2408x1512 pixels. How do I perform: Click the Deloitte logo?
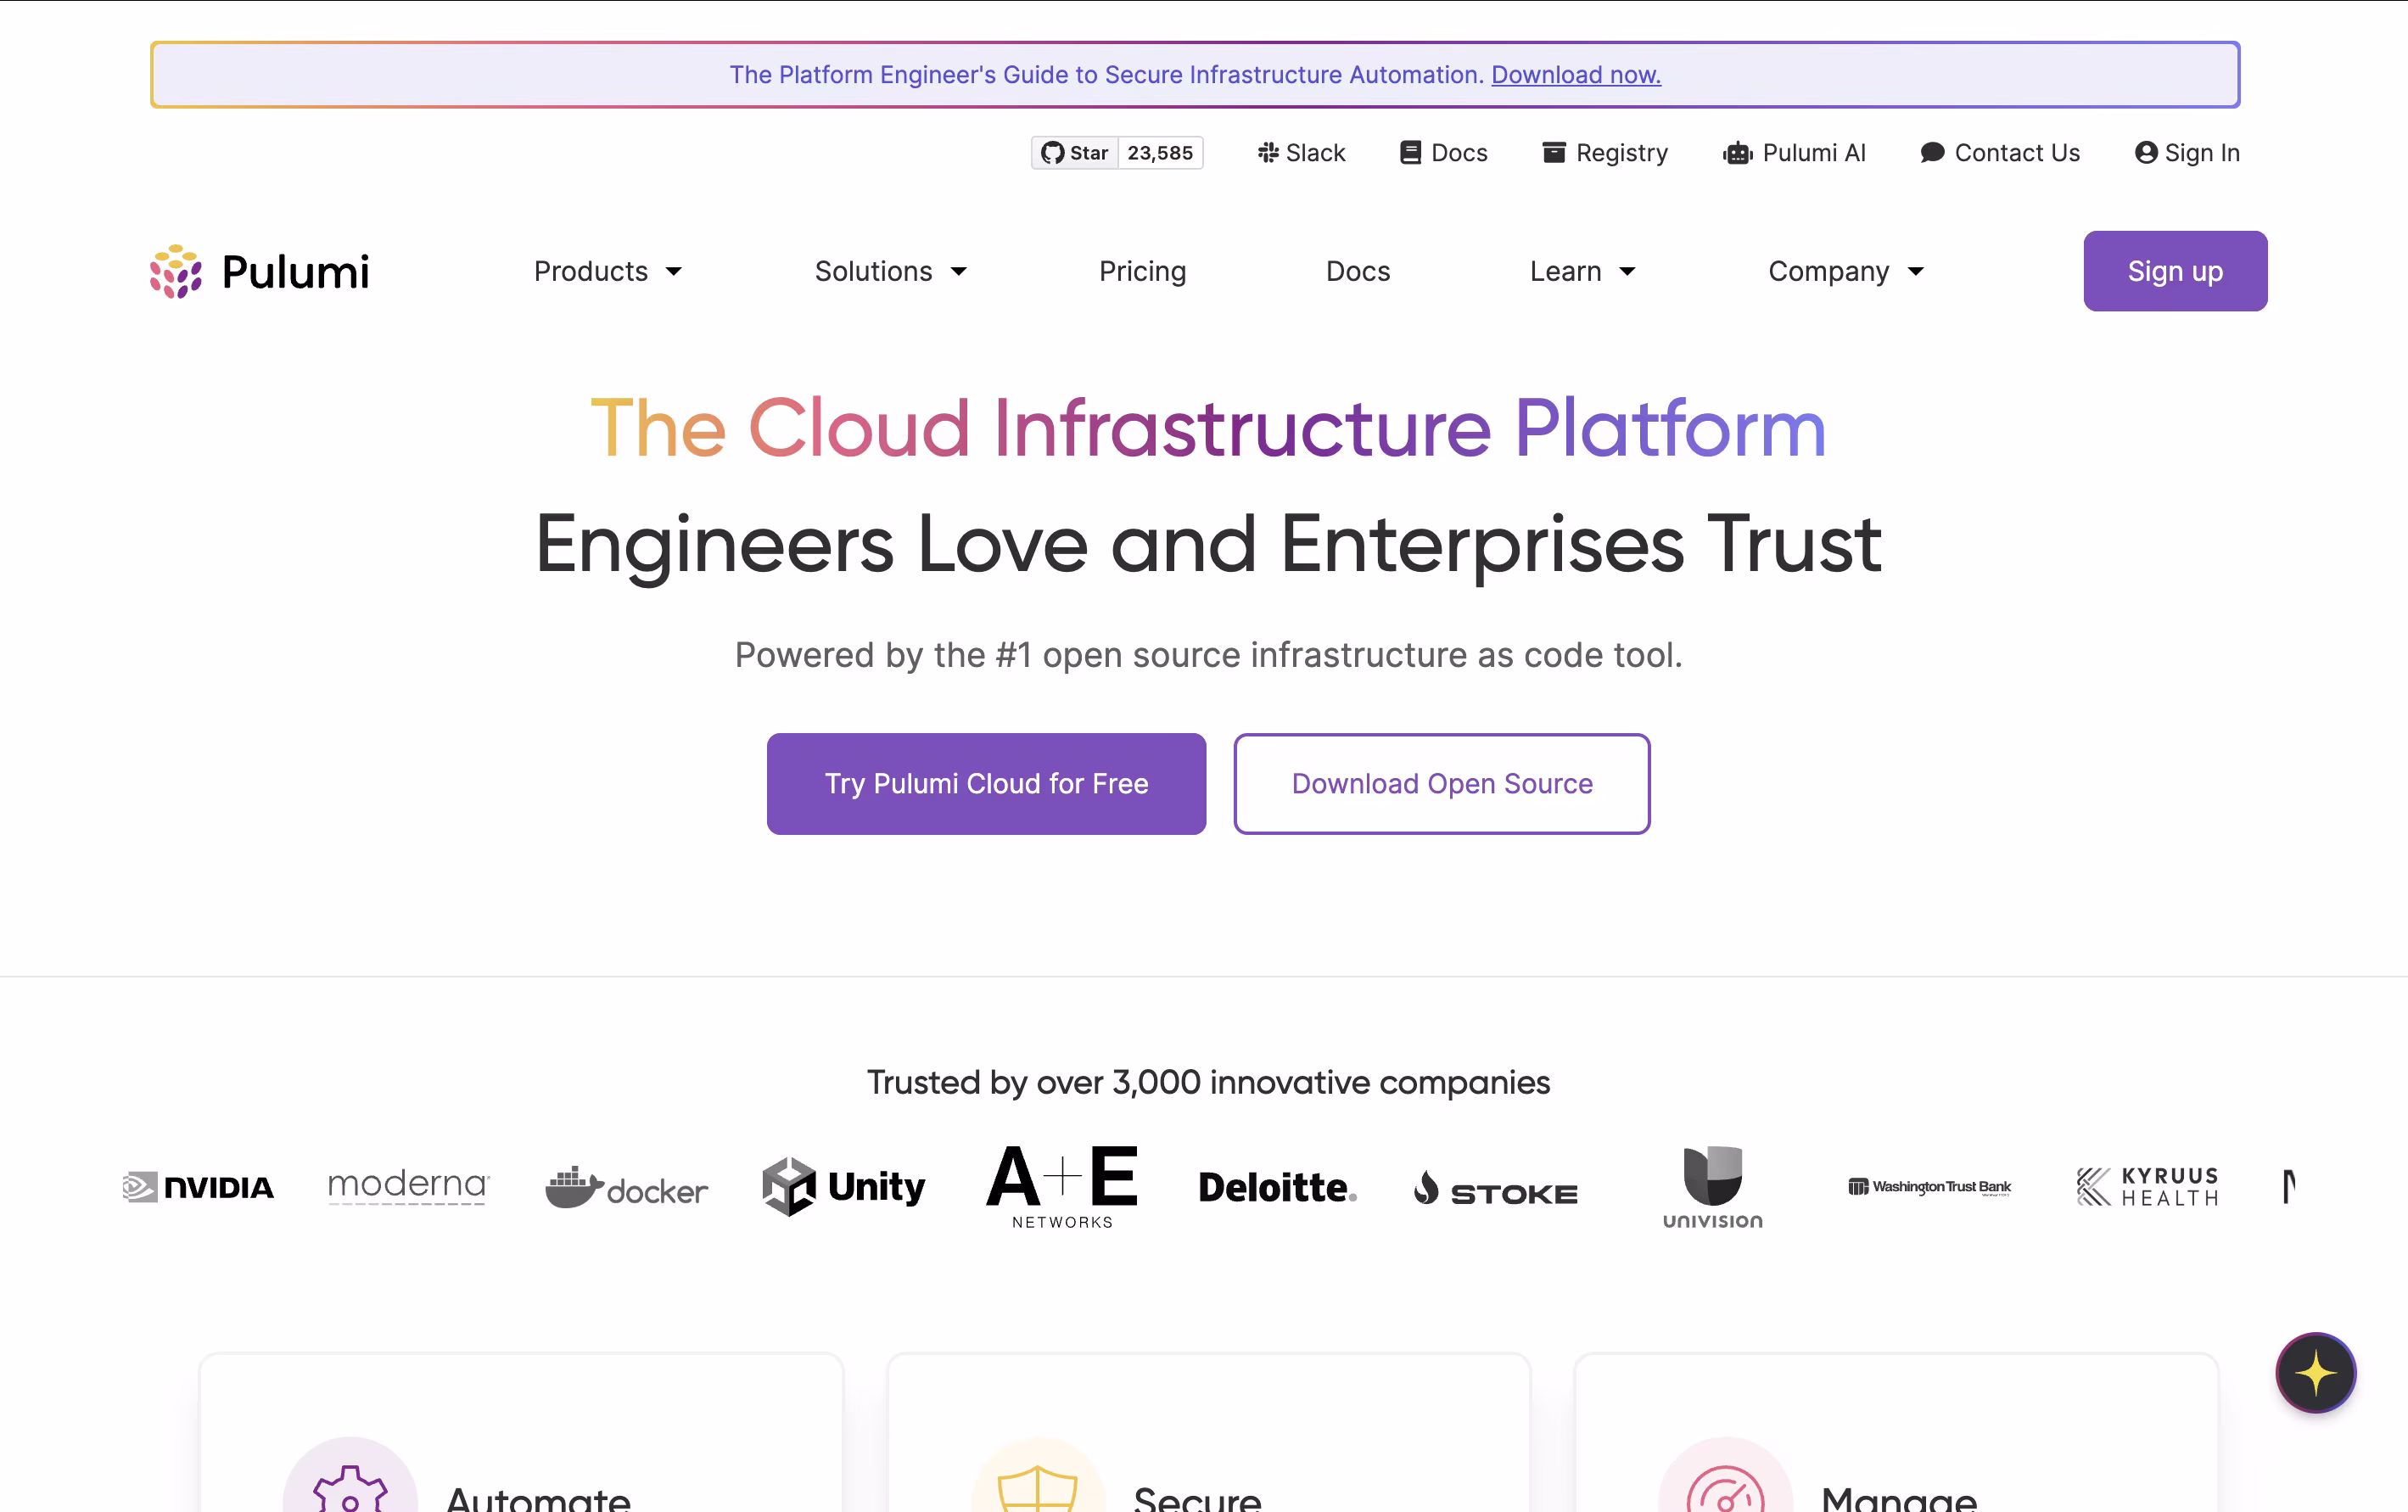pyautogui.click(x=1277, y=1187)
